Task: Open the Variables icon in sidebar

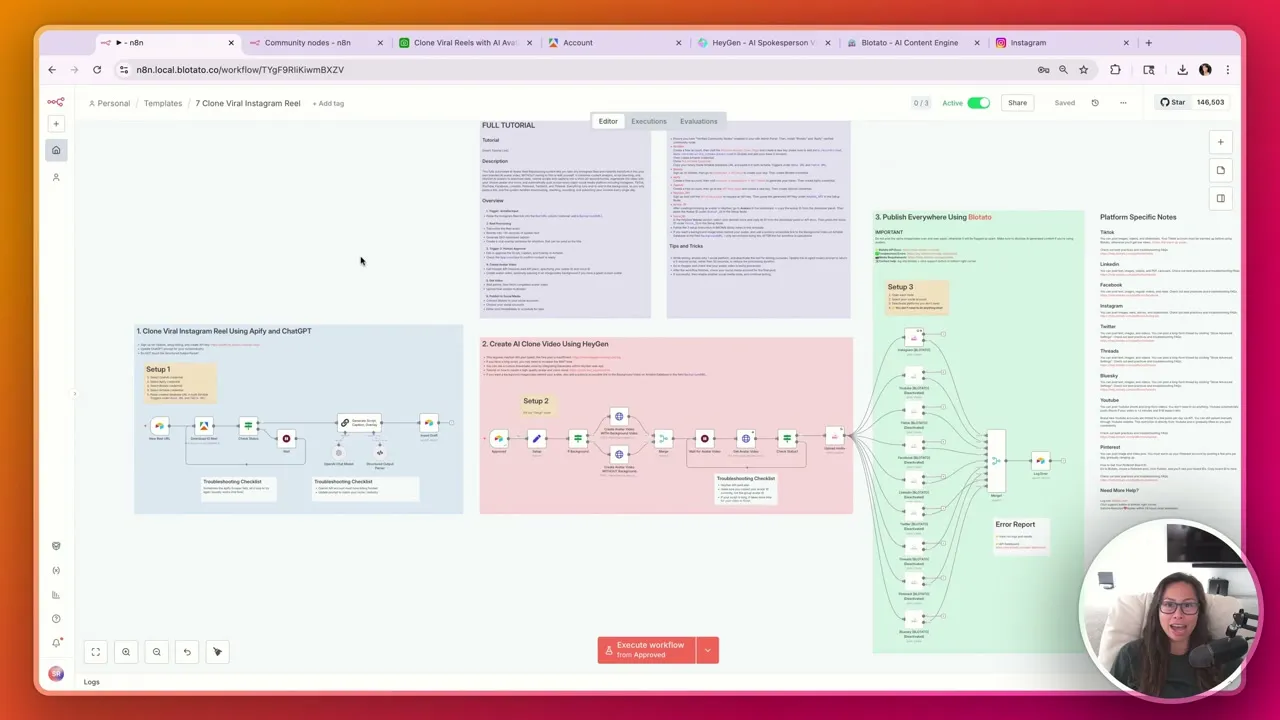Action: [56, 570]
